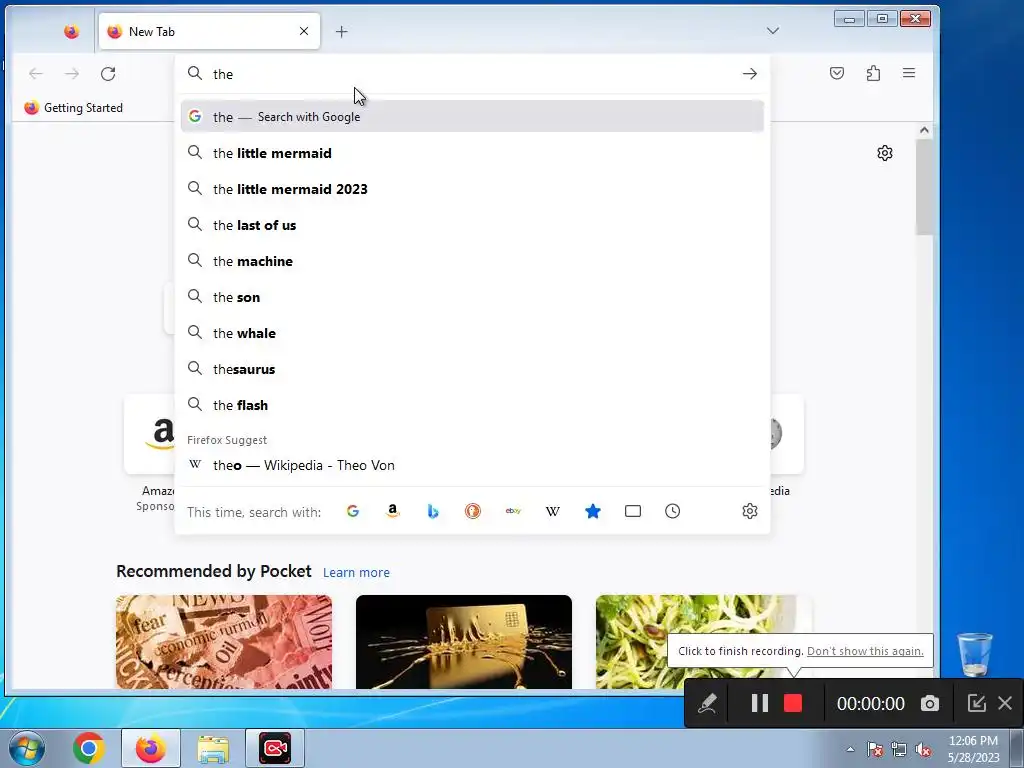This screenshot has width=1024, height=768.
Task: Open the taskbar clock showing 12:06 PM
Action: [973, 749]
